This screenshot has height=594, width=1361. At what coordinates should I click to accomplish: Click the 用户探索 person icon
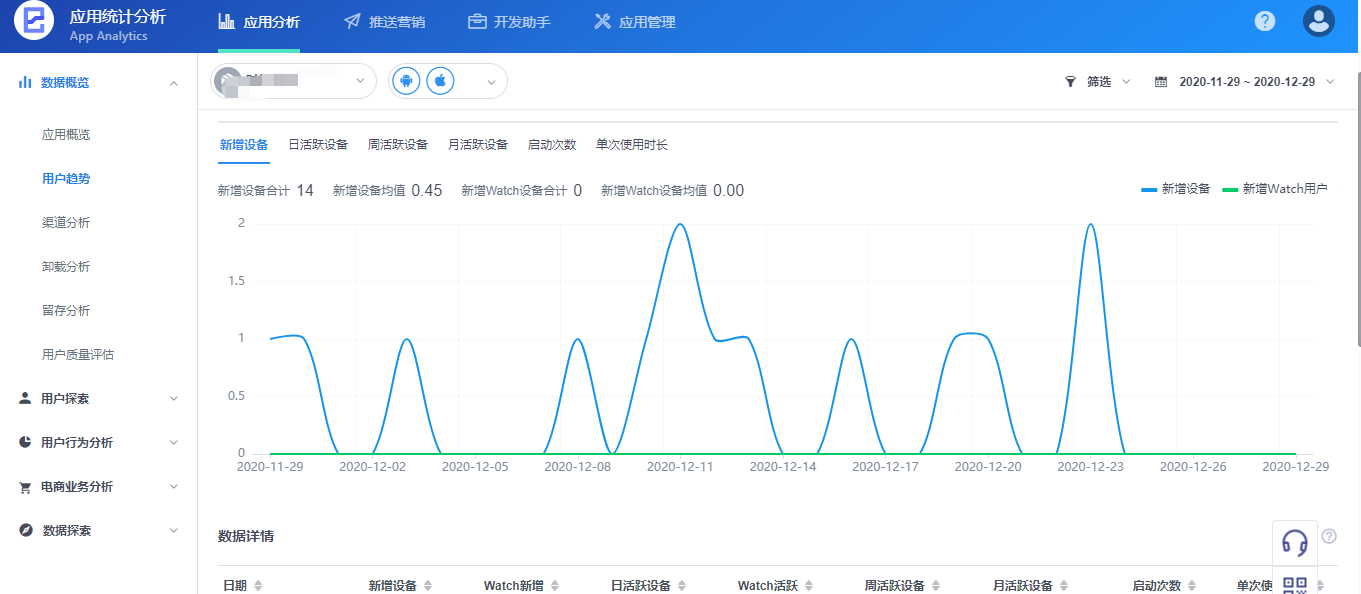click(x=26, y=398)
